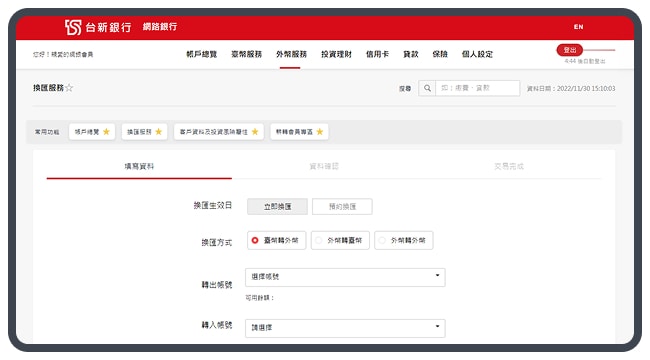650x360 pixels.
Task: Choose the 預約換匯 option button
Action: tap(342, 207)
